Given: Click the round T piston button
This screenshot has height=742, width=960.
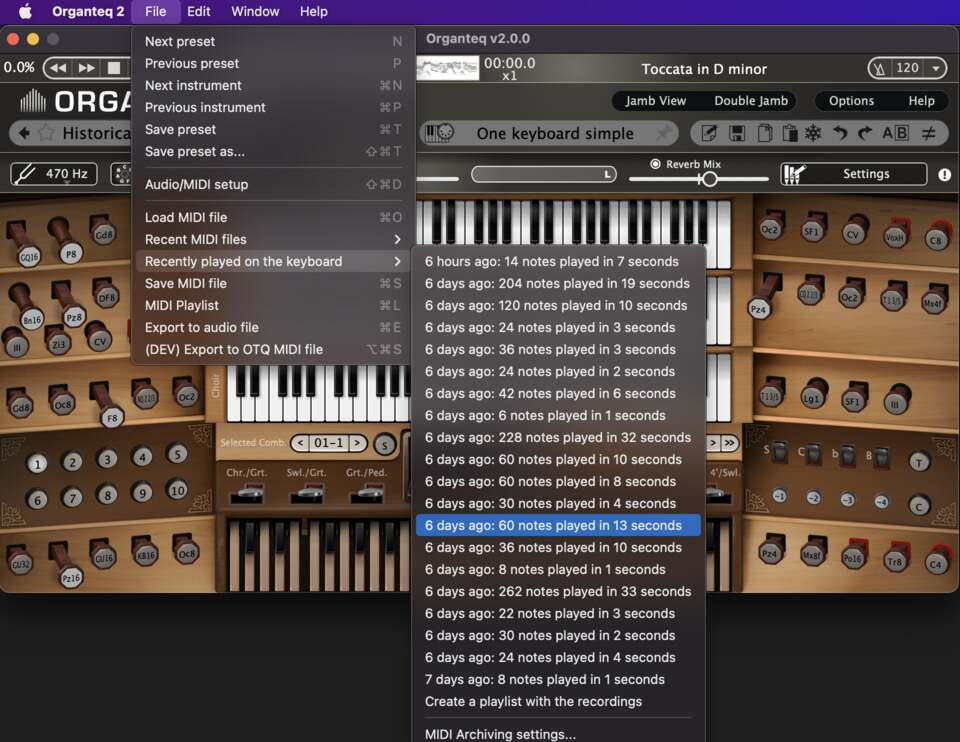Looking at the screenshot, I should pyautogui.click(x=918, y=462).
